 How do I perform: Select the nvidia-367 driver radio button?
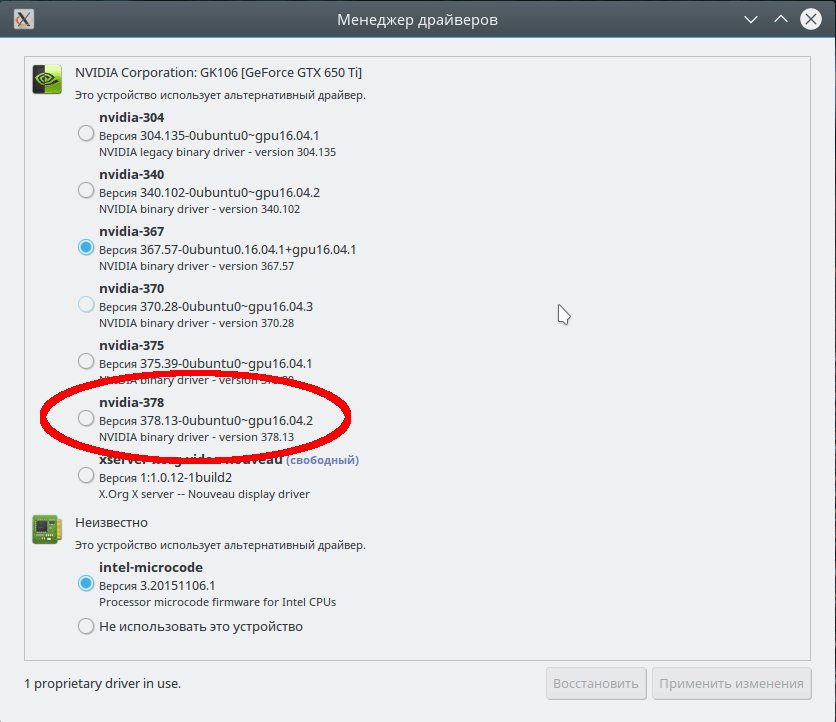coord(86,247)
